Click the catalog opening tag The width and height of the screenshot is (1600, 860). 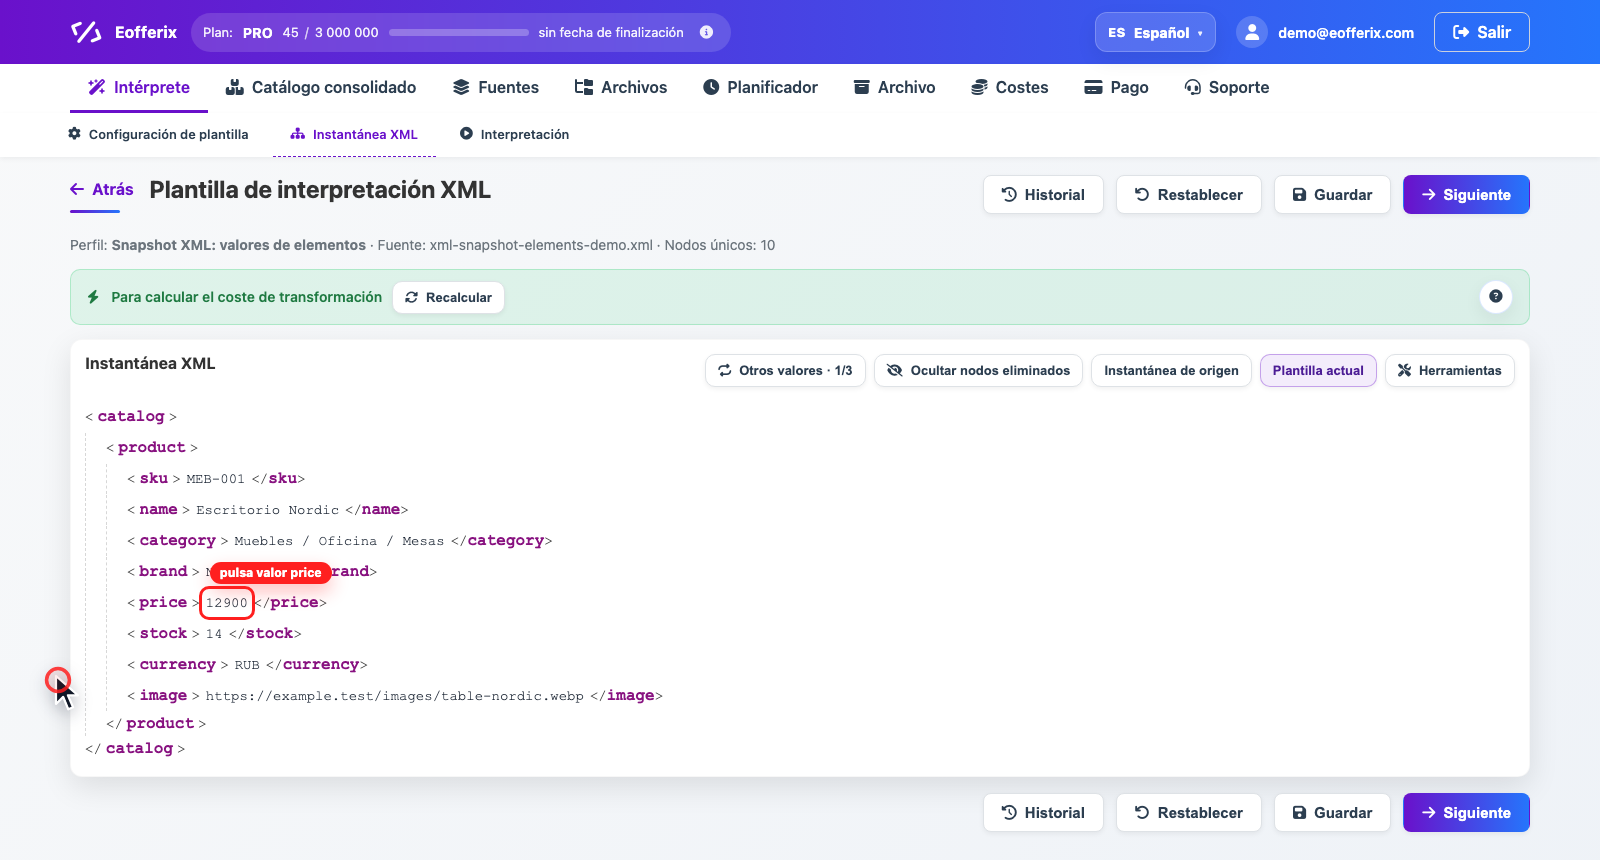point(131,416)
